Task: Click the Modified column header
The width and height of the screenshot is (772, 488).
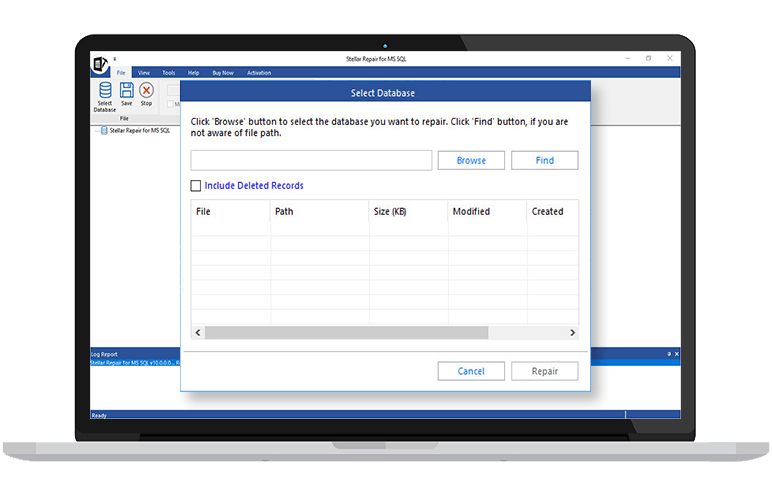Action: coord(487,212)
